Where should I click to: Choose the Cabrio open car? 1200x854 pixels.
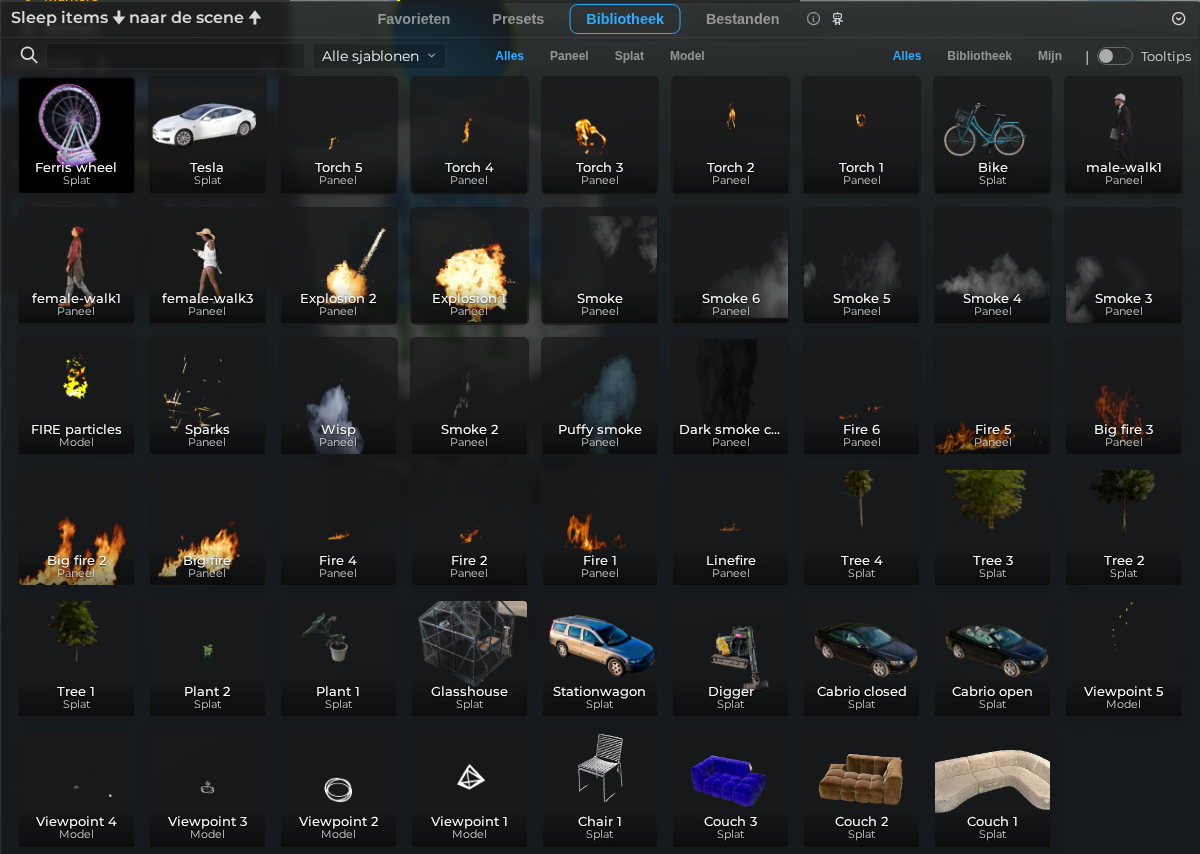pyautogui.click(x=992, y=659)
